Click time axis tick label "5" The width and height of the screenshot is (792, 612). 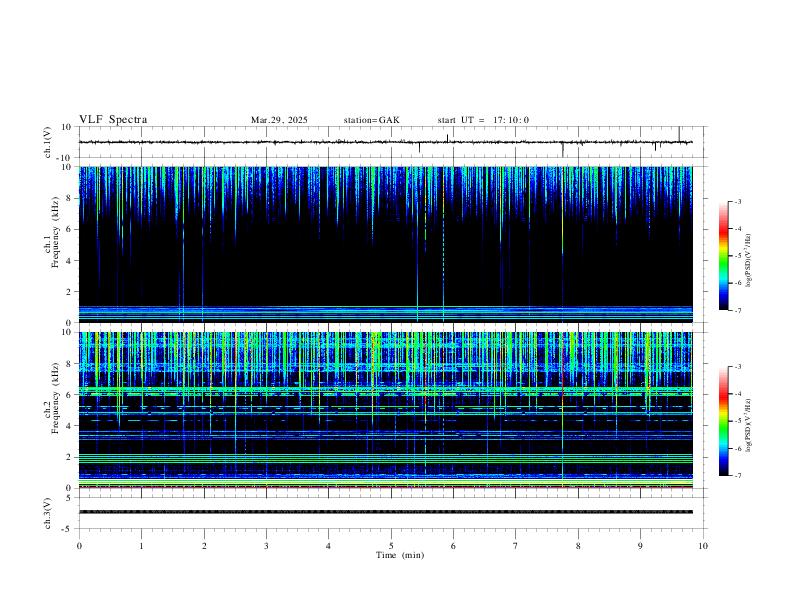coord(391,546)
